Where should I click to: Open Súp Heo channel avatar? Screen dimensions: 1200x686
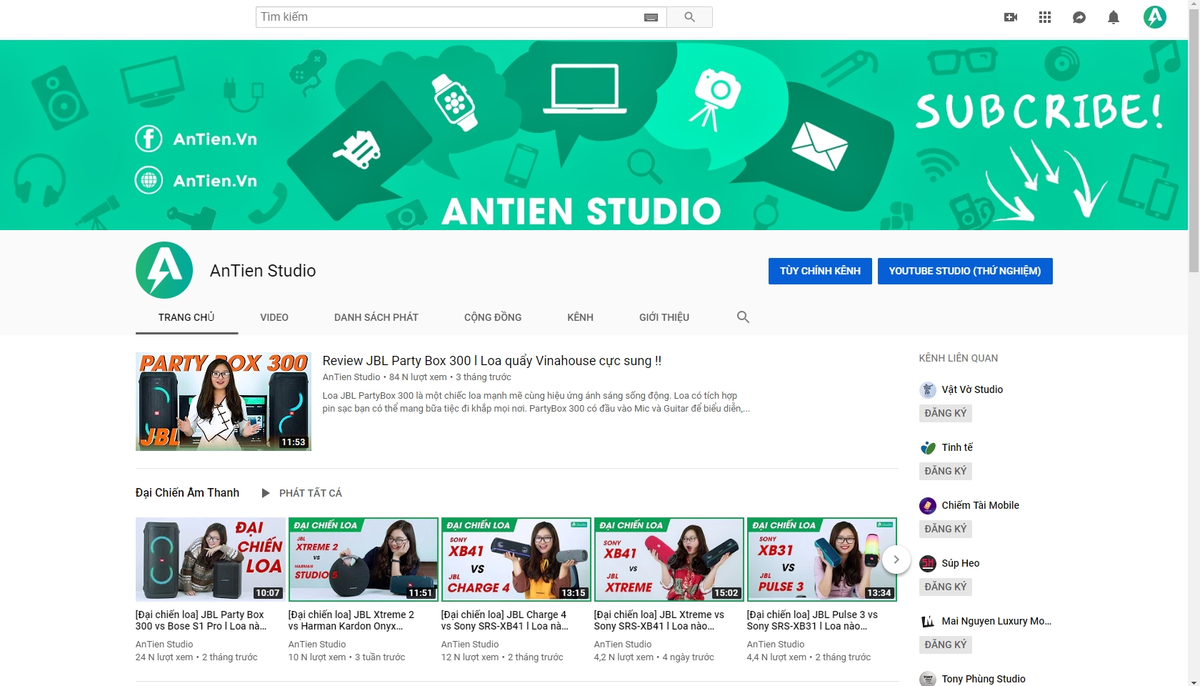(x=928, y=563)
